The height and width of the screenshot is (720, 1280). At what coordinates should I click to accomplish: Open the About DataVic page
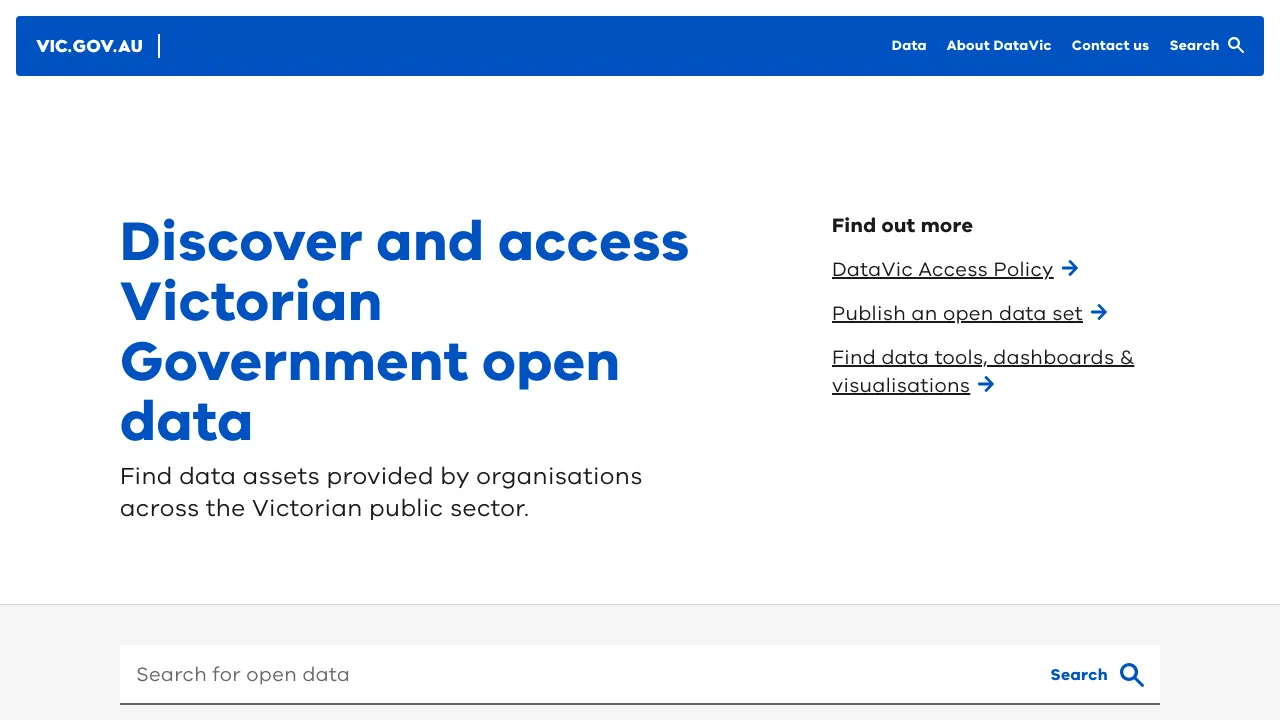(999, 46)
